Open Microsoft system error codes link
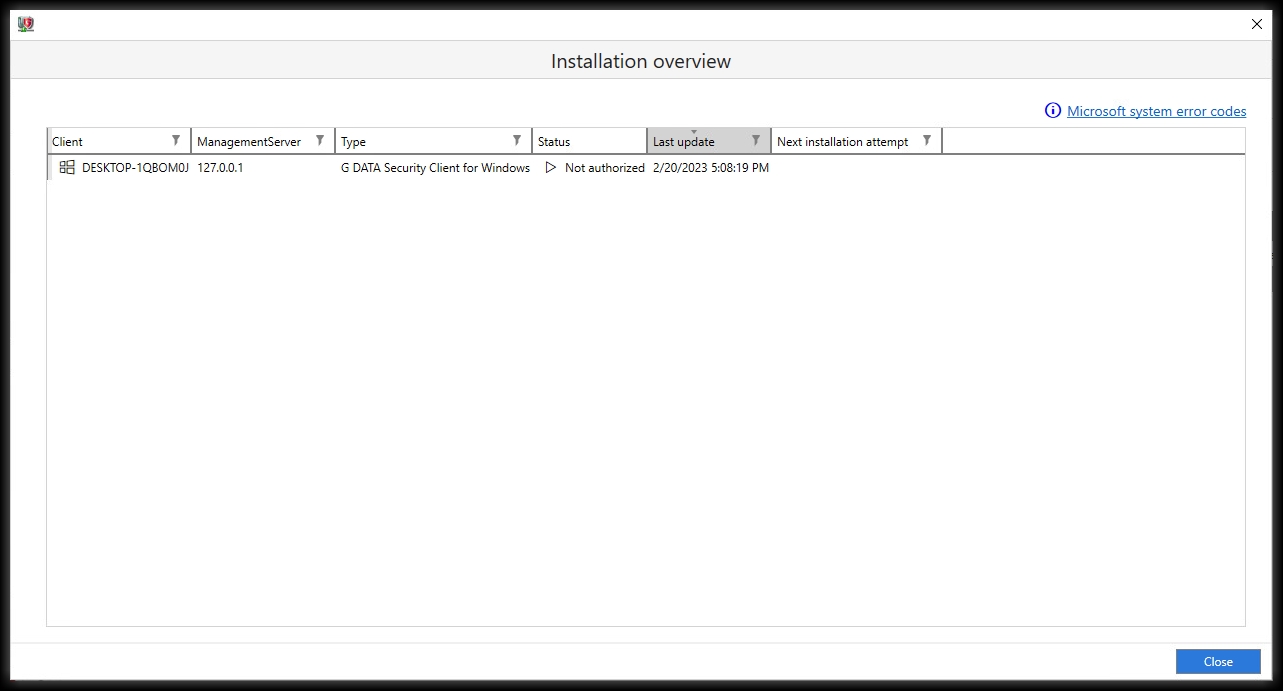The image size is (1283, 691). click(1156, 111)
